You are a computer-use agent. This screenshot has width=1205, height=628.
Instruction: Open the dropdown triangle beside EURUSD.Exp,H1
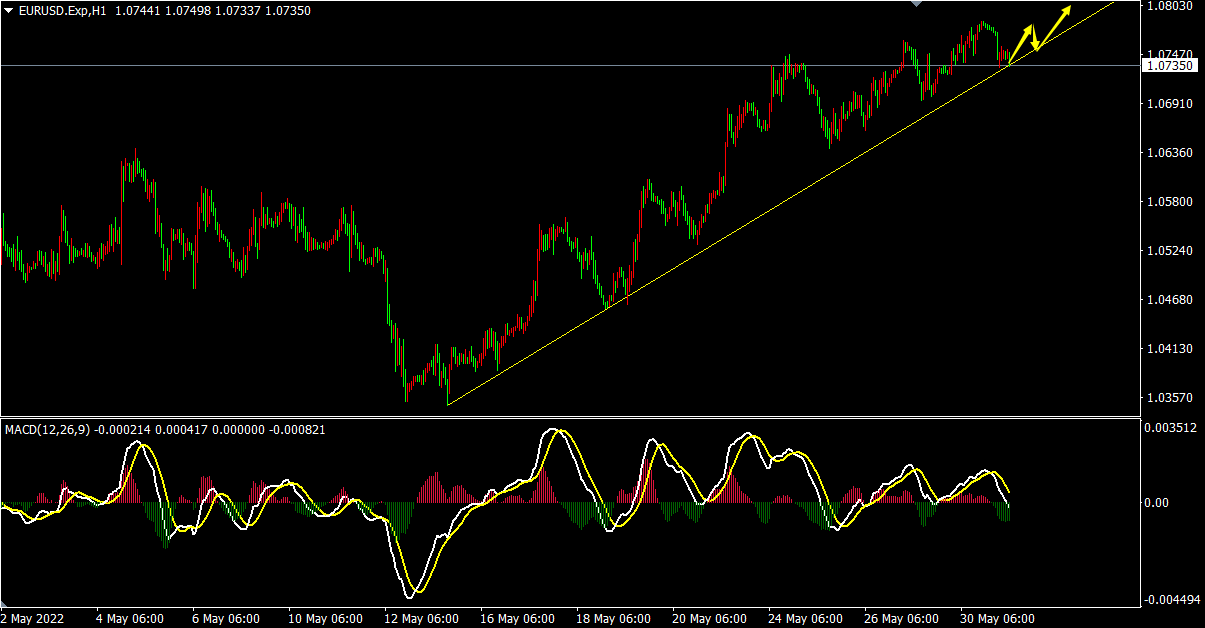9,10
